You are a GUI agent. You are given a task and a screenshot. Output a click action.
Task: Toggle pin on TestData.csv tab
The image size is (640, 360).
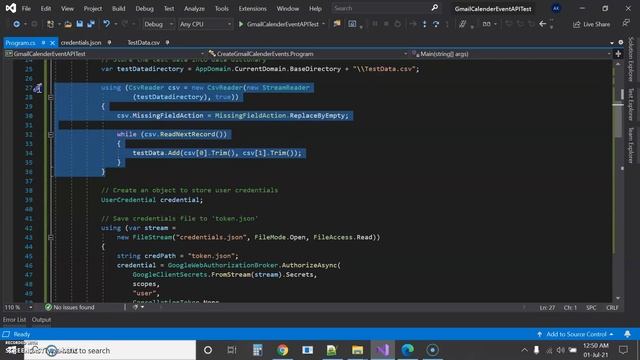click(x=167, y=42)
